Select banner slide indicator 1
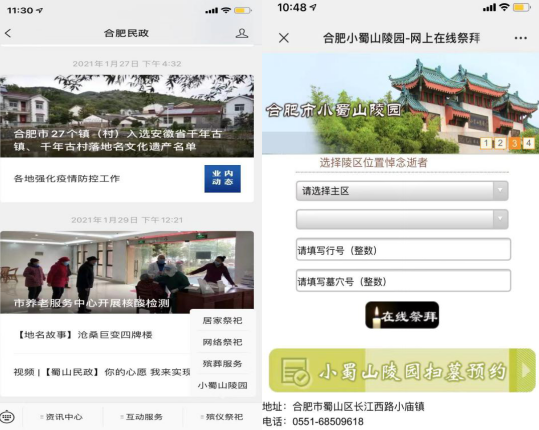Viewport: 539px width, 430px height. pos(486,143)
